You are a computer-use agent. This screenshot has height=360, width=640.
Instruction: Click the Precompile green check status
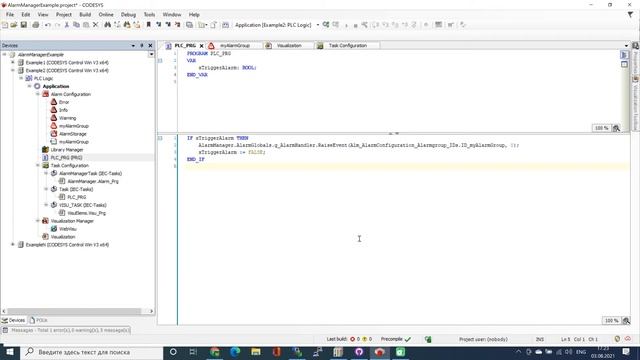396,339
